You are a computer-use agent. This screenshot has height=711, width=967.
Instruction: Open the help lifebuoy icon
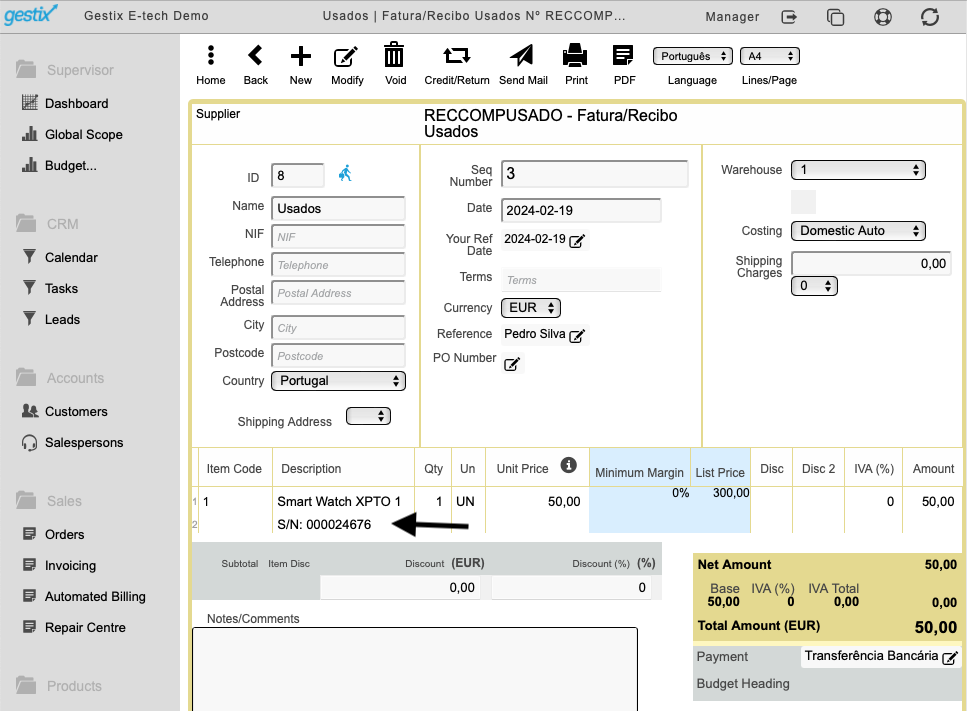click(x=883, y=17)
